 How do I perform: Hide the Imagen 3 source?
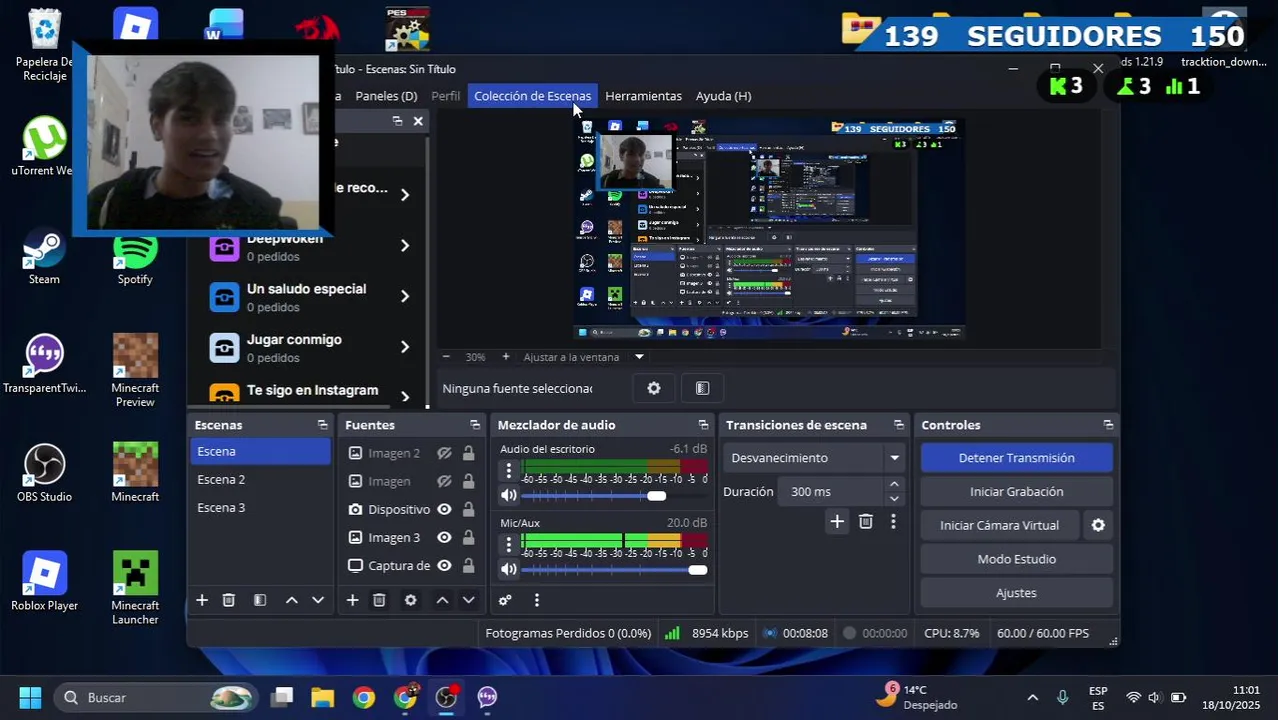[x=444, y=537]
